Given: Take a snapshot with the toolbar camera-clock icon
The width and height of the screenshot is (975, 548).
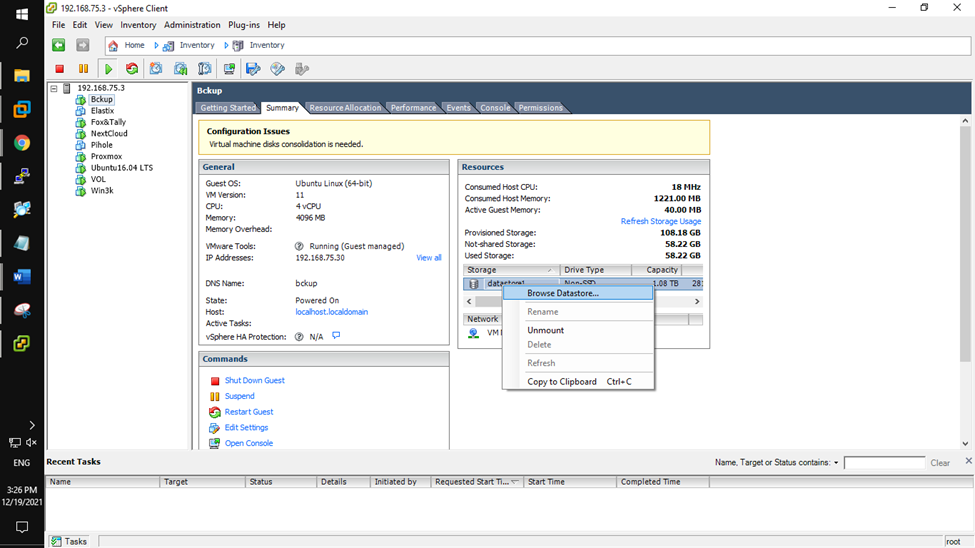Looking at the screenshot, I should (156, 69).
